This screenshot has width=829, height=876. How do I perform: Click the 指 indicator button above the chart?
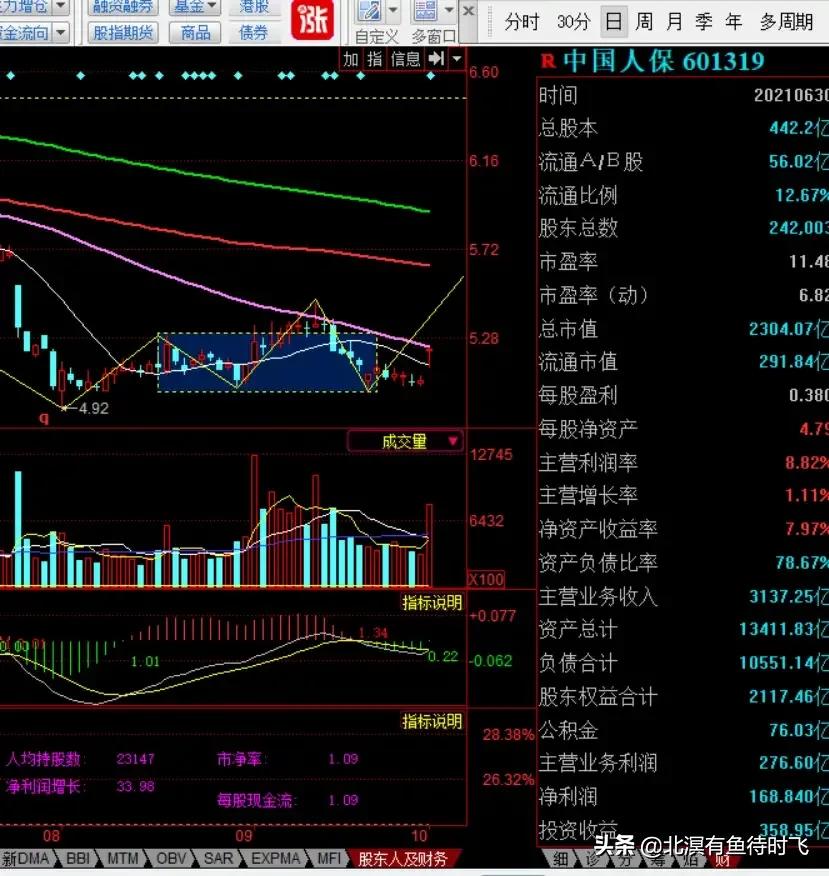click(x=375, y=59)
